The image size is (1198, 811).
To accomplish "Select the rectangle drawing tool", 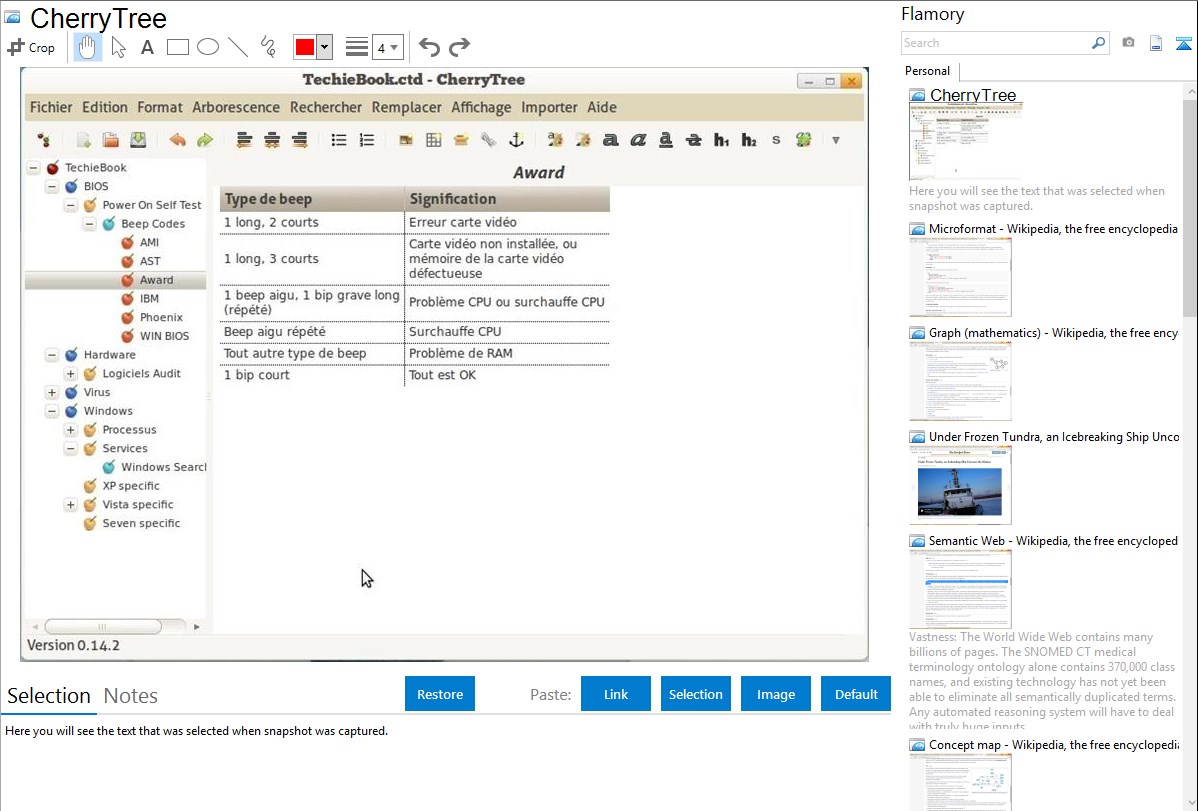I will [177, 47].
